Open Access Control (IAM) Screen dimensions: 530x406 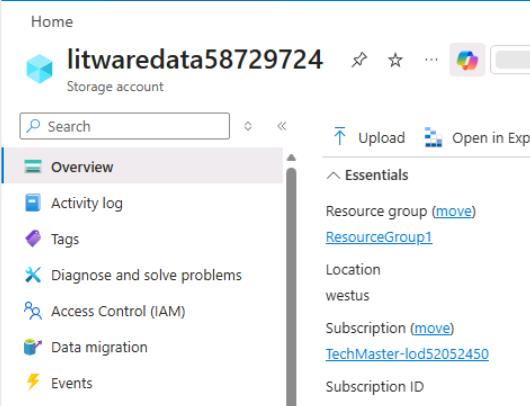[142, 311]
